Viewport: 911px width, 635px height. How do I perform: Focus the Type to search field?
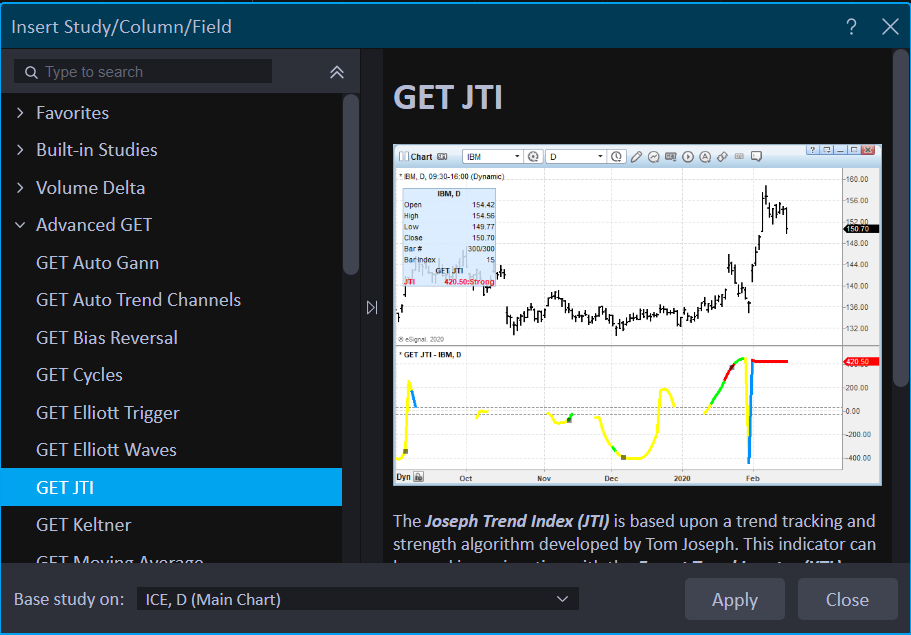[143, 71]
